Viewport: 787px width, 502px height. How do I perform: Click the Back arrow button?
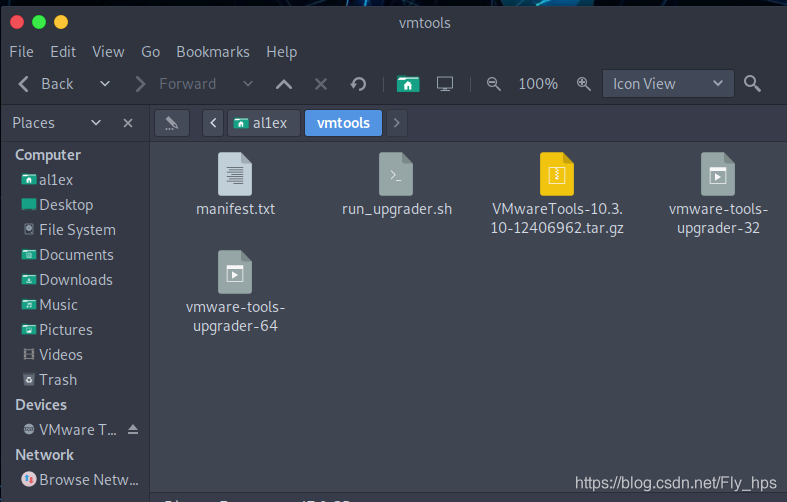(46, 84)
